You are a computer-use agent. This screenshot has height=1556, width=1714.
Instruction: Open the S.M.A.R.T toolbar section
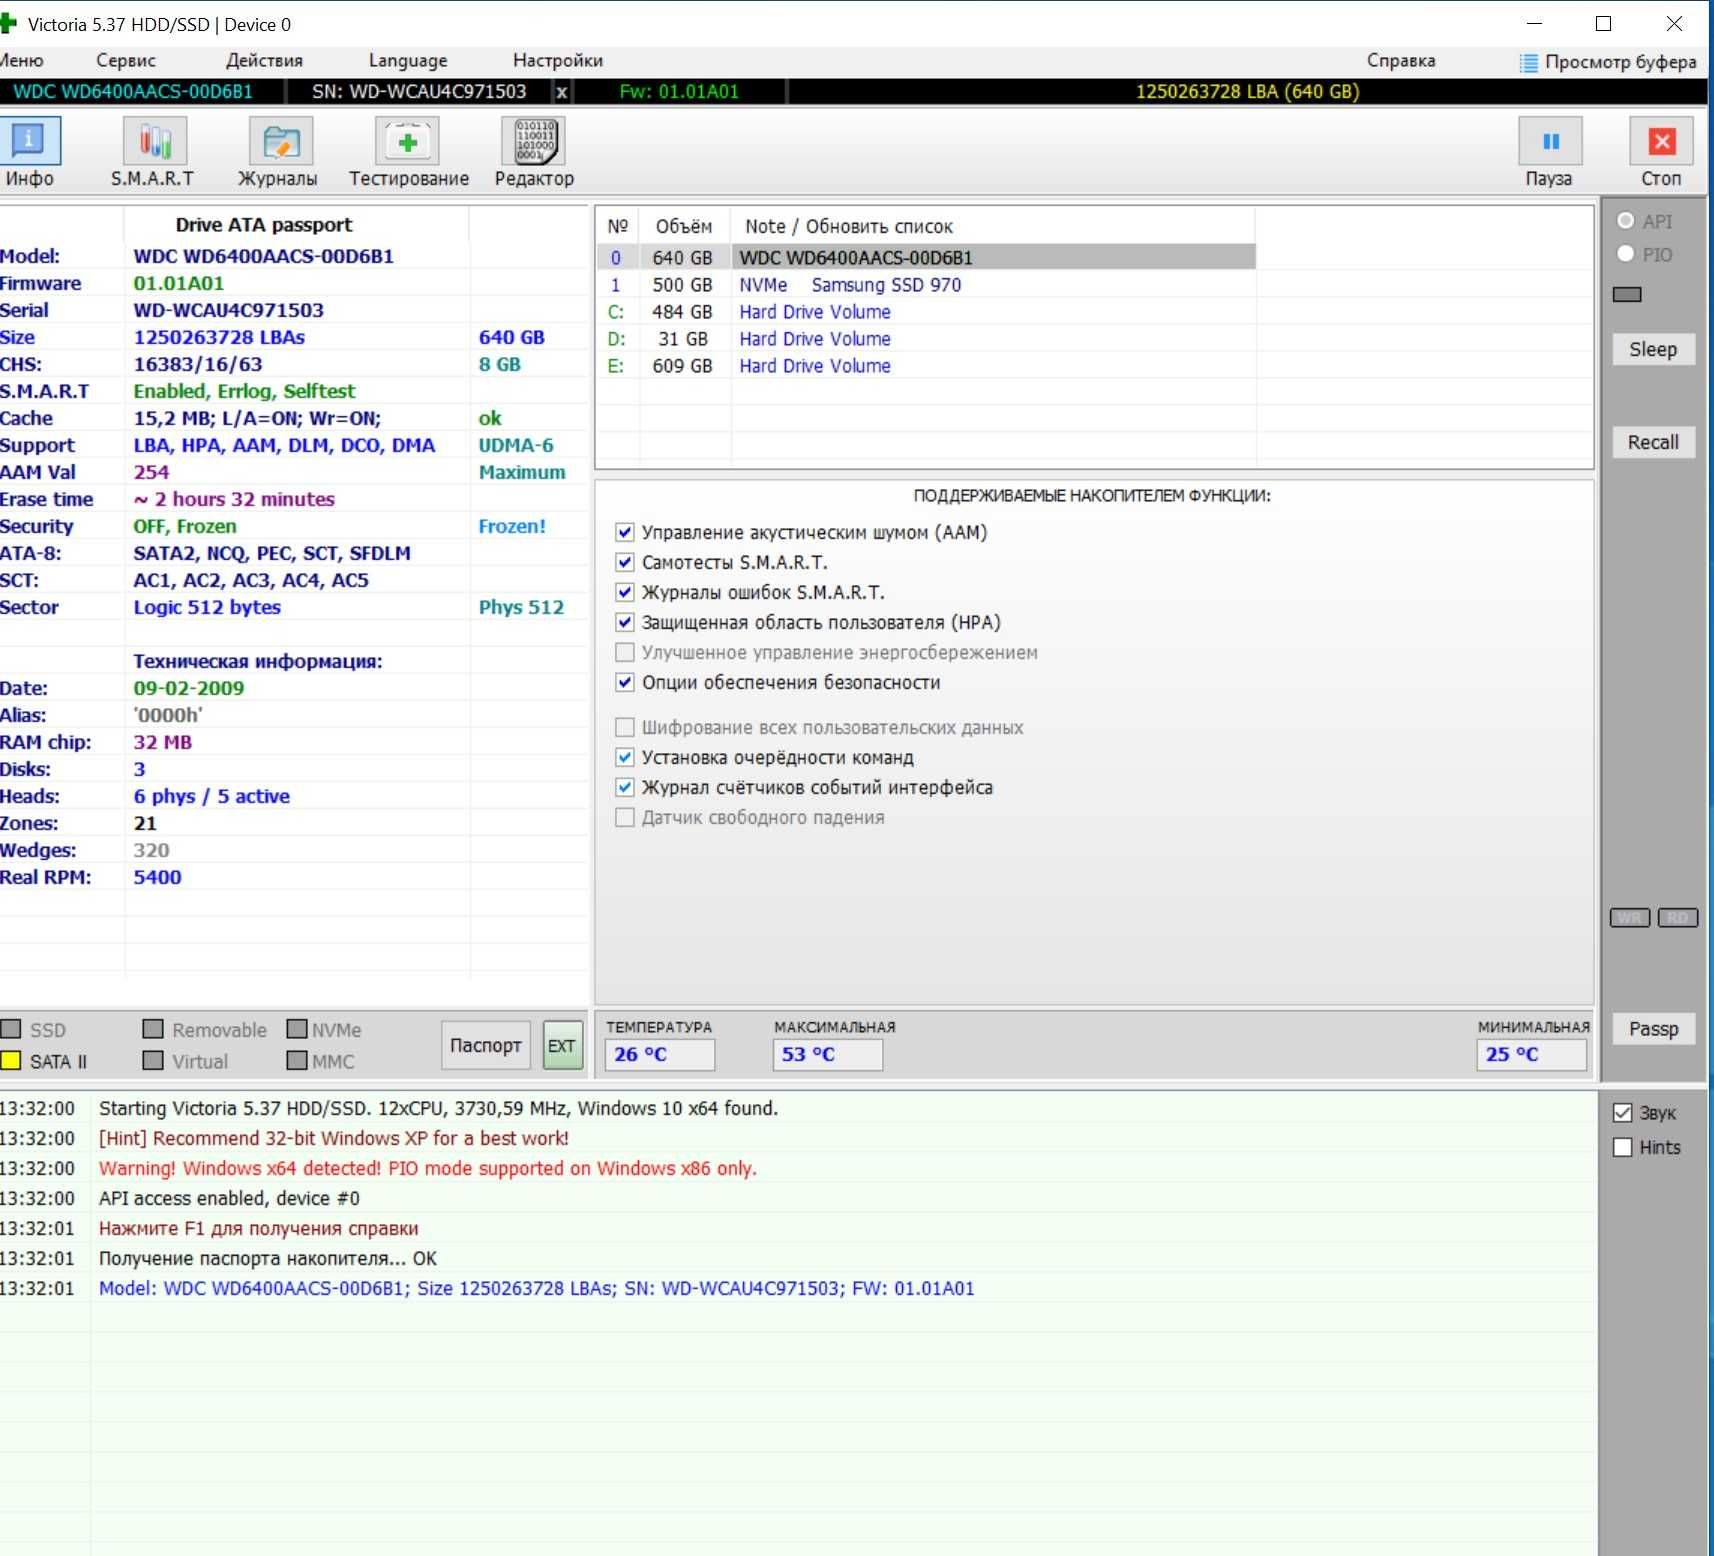coord(153,152)
